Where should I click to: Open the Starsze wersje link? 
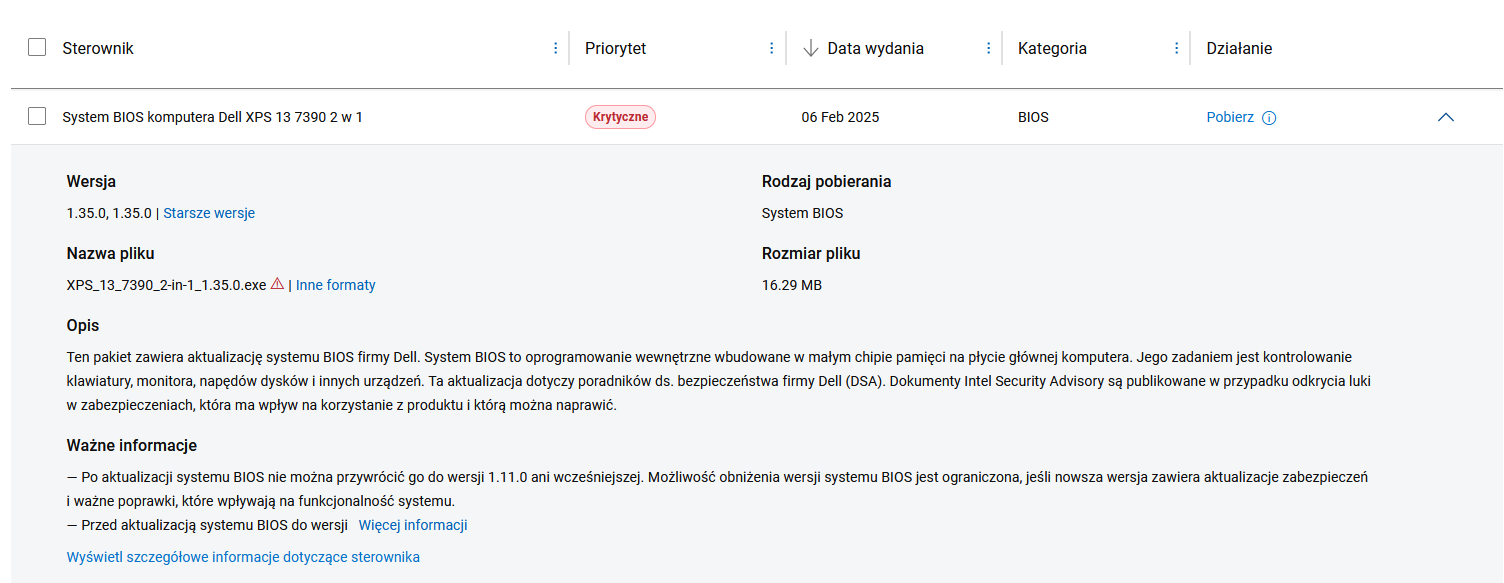(x=209, y=213)
